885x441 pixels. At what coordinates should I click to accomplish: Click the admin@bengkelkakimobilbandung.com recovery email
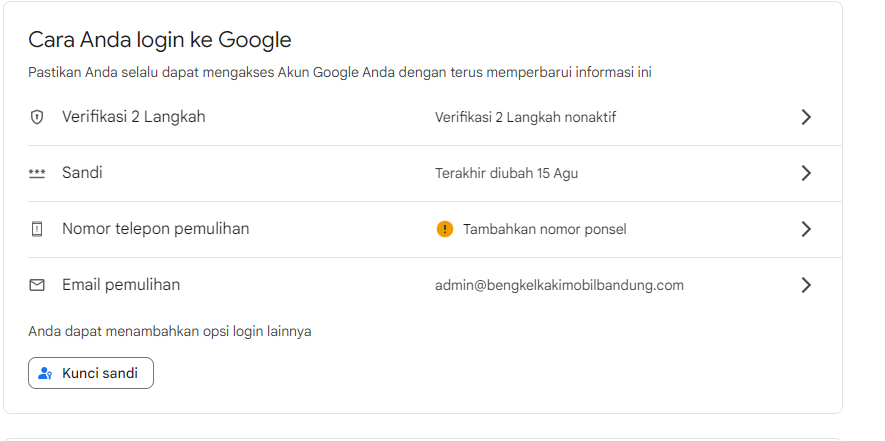(559, 285)
